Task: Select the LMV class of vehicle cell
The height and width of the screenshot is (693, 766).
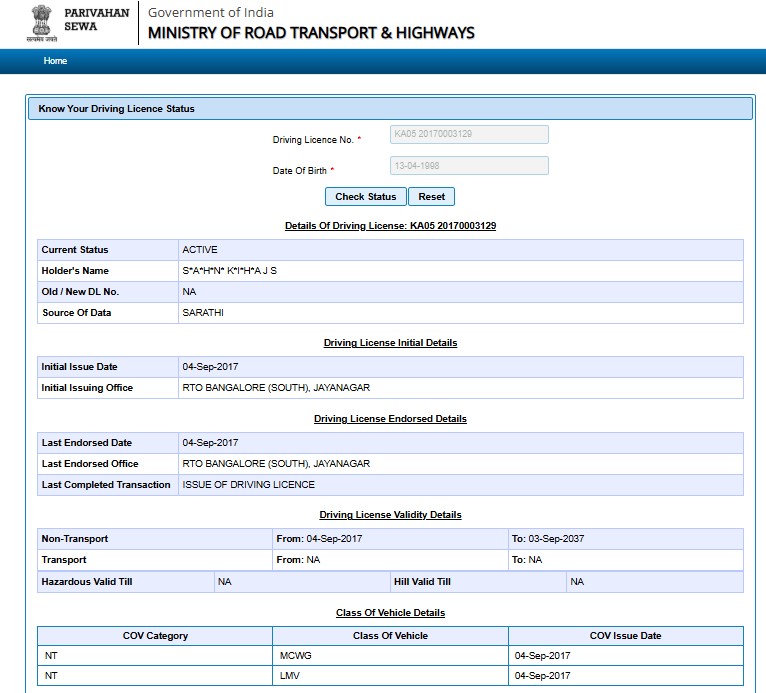Action: click(290, 676)
